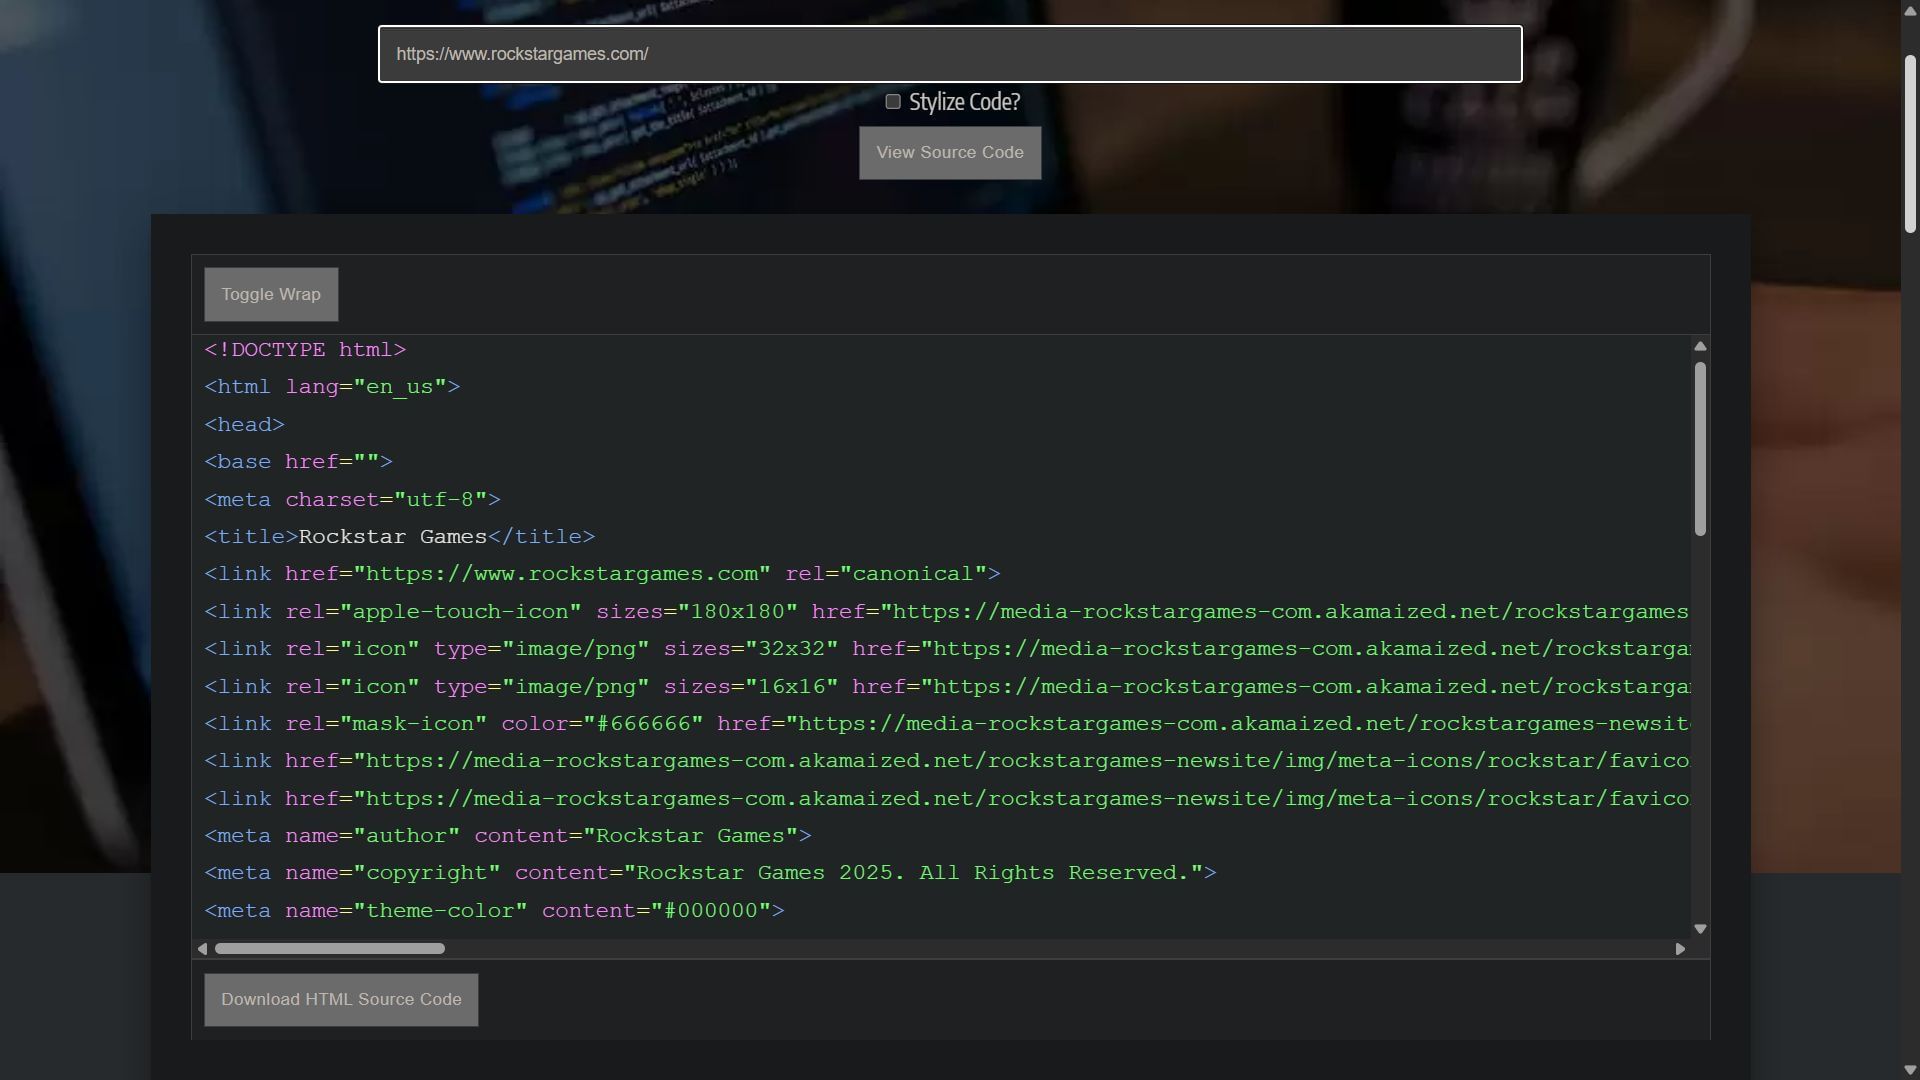Click the URL input field
Screen dimensions: 1920x1080
click(949, 54)
